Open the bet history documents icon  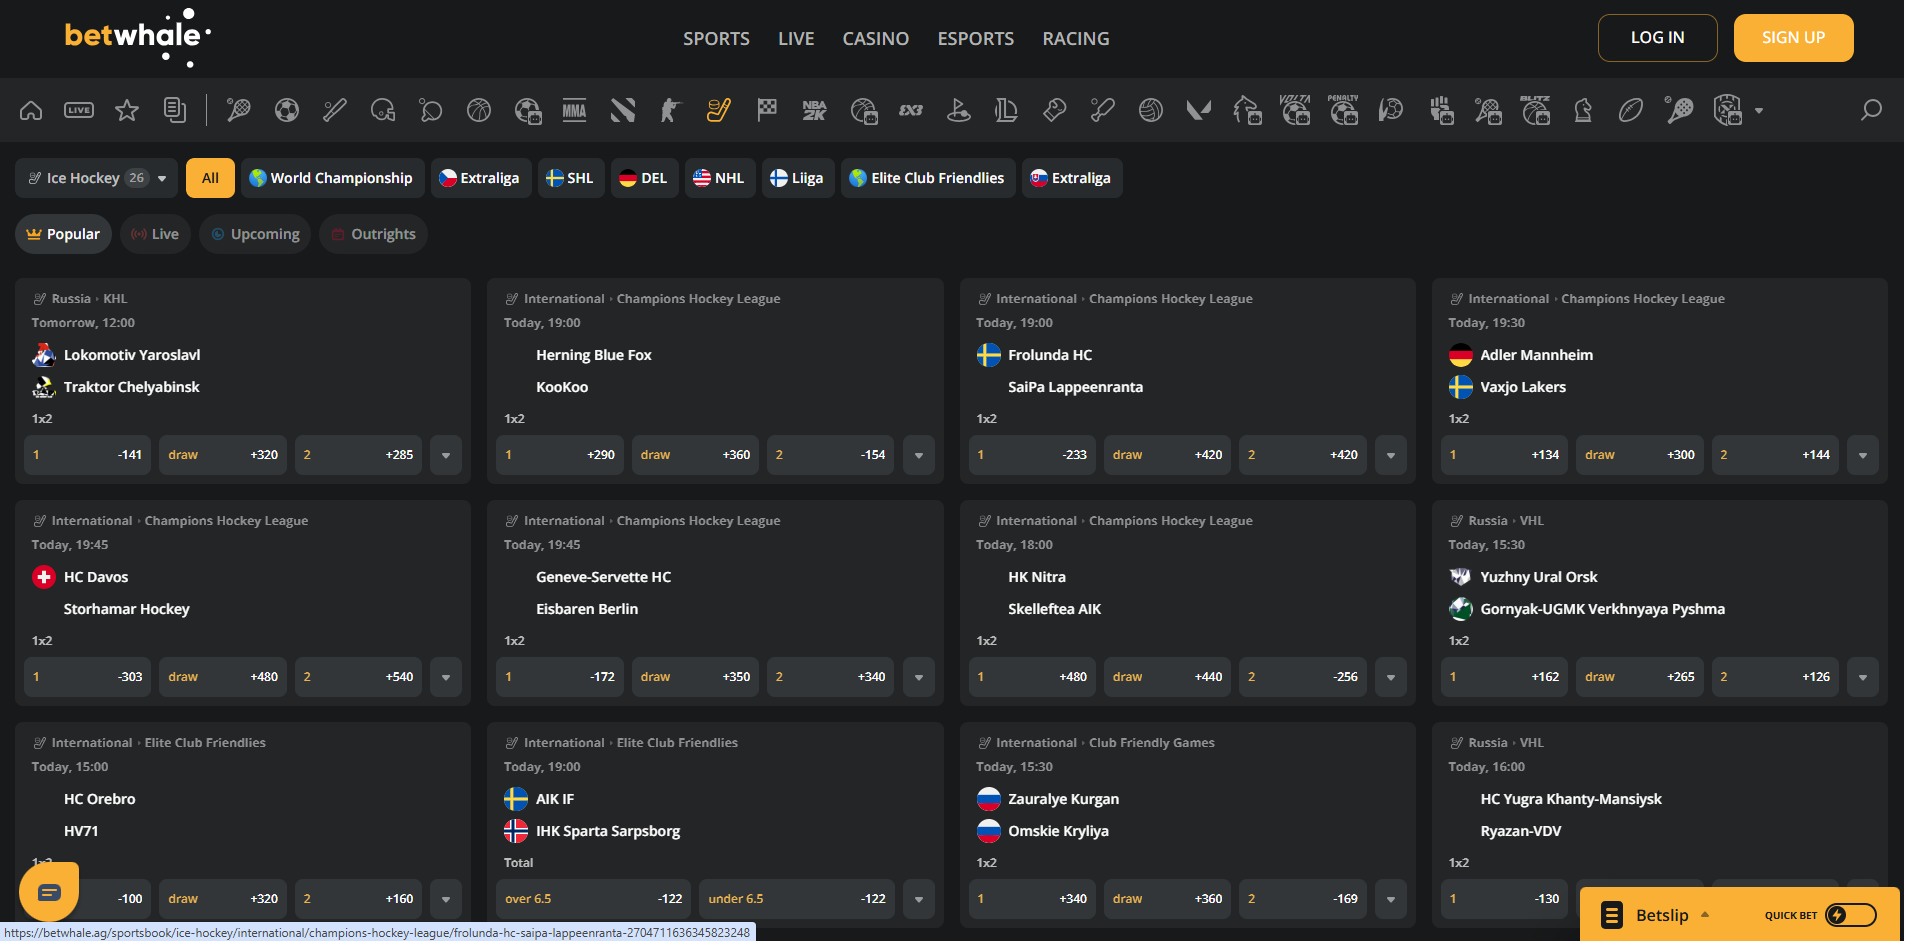coord(175,110)
